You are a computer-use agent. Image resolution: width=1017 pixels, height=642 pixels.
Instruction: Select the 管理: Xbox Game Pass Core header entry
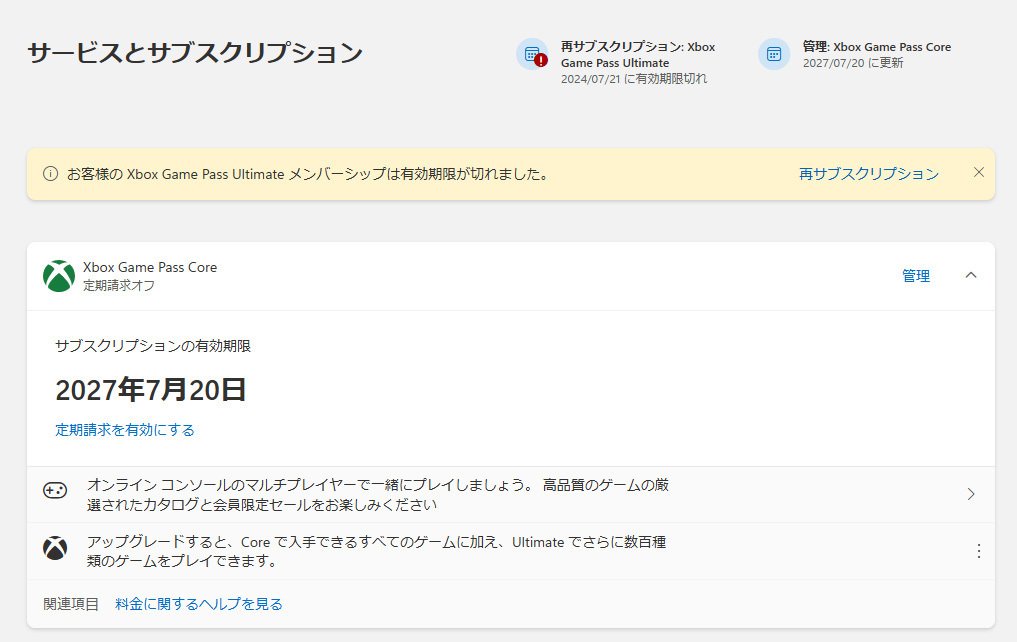click(x=876, y=54)
